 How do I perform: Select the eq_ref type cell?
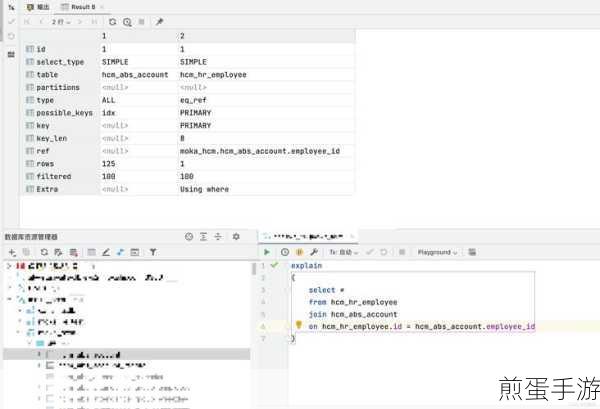pyautogui.click(x=266, y=100)
